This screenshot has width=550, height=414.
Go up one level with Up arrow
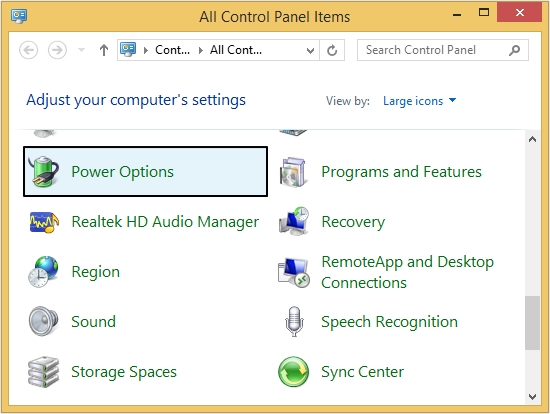(103, 50)
